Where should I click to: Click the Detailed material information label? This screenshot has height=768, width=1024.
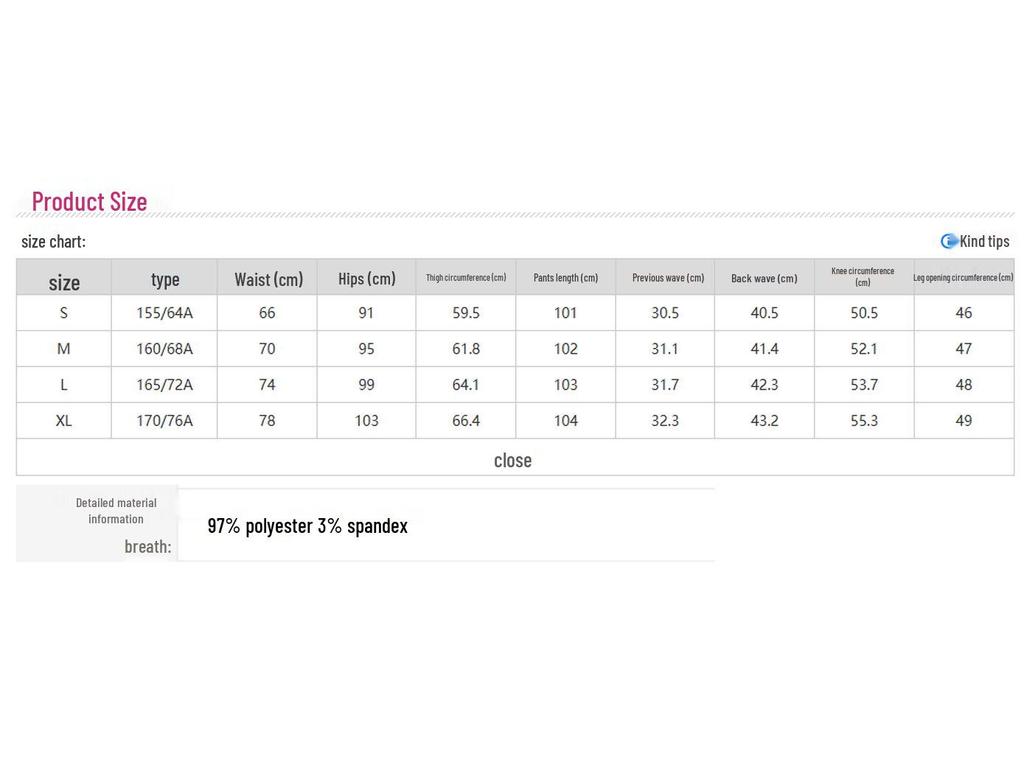click(x=116, y=511)
